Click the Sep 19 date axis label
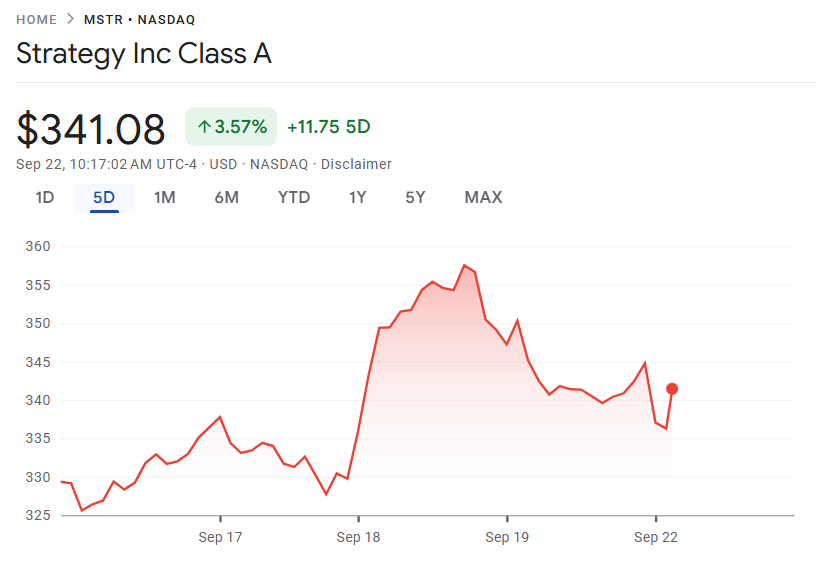 (507, 537)
